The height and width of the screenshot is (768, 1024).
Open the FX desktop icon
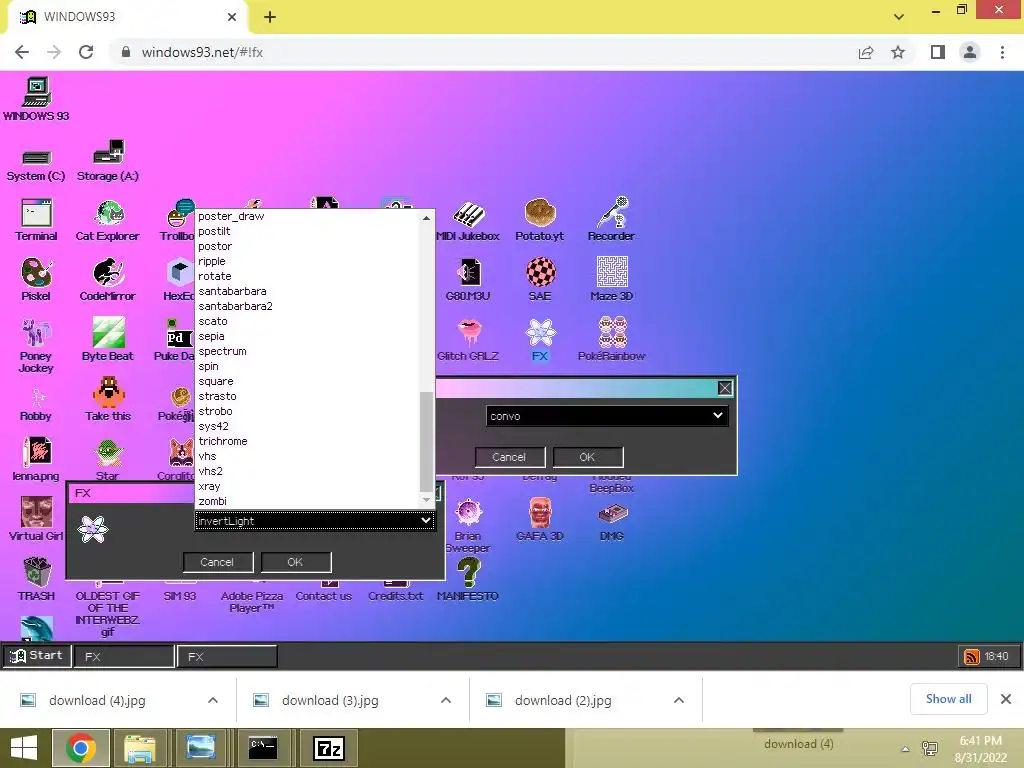coord(540,332)
